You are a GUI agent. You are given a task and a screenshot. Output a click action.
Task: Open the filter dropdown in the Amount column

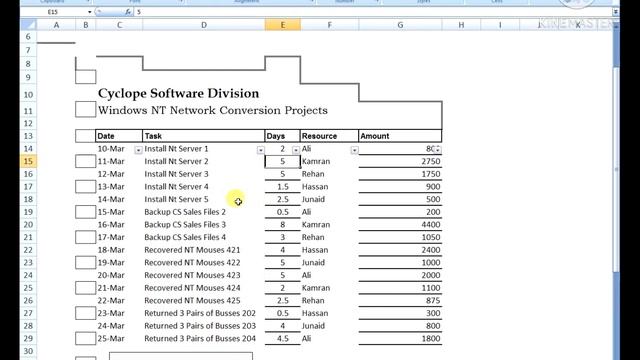[x=438, y=149]
